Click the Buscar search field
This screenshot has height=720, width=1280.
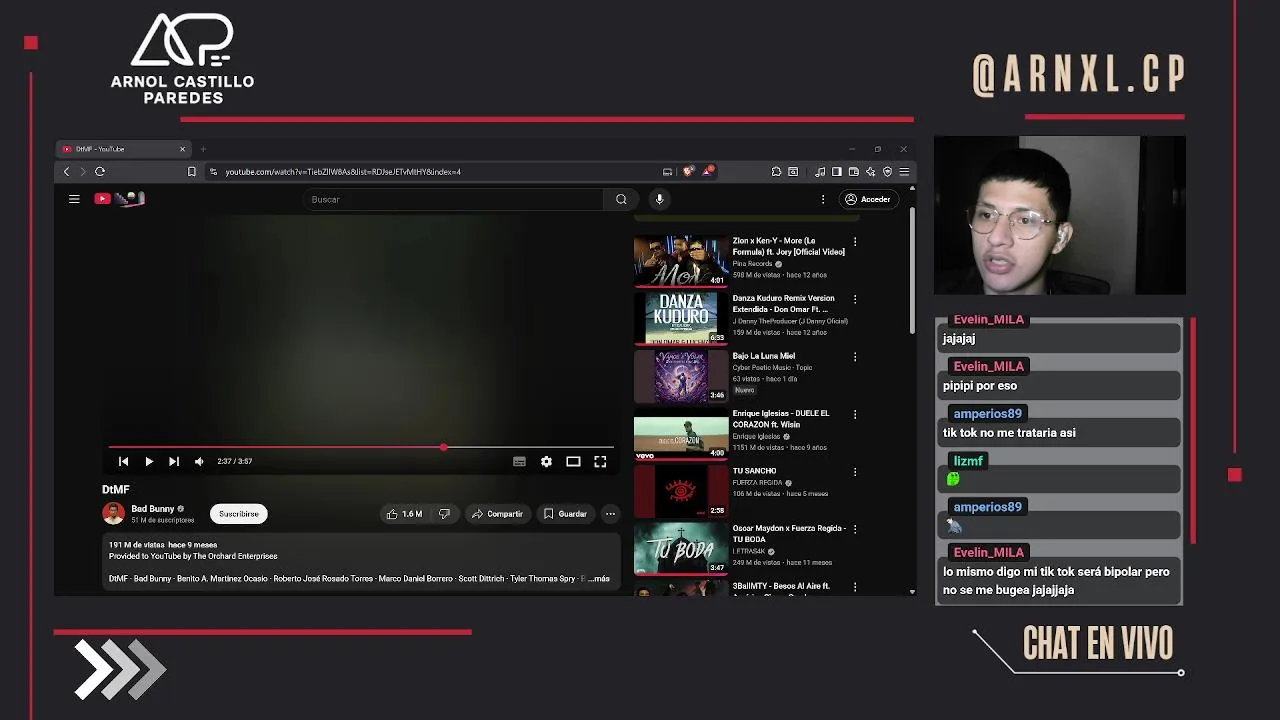tap(454, 199)
